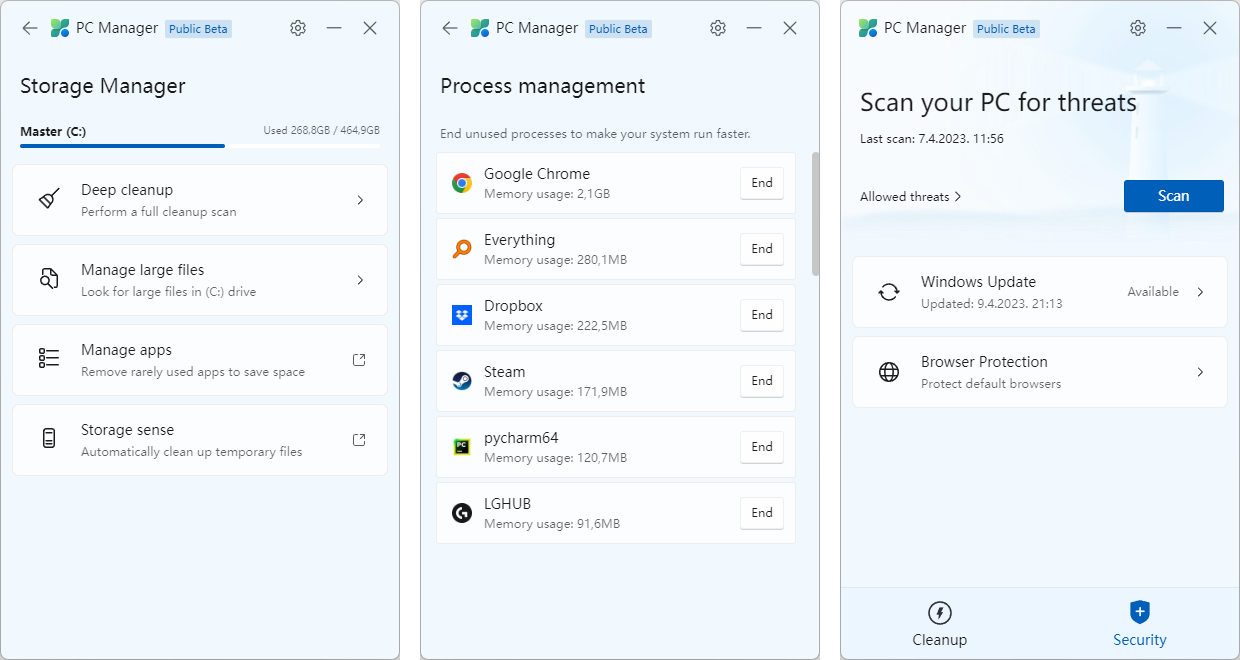Start the threat Scan
The image size is (1240, 660).
(x=1174, y=196)
